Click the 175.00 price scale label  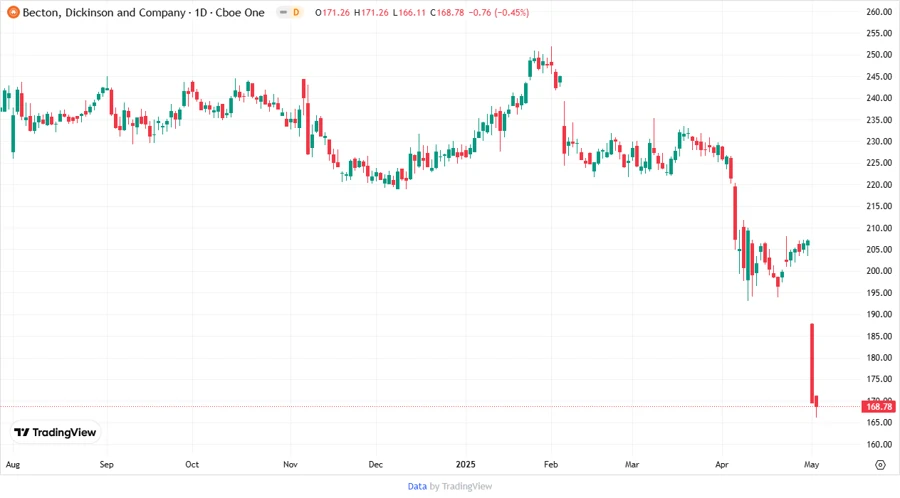click(x=879, y=379)
